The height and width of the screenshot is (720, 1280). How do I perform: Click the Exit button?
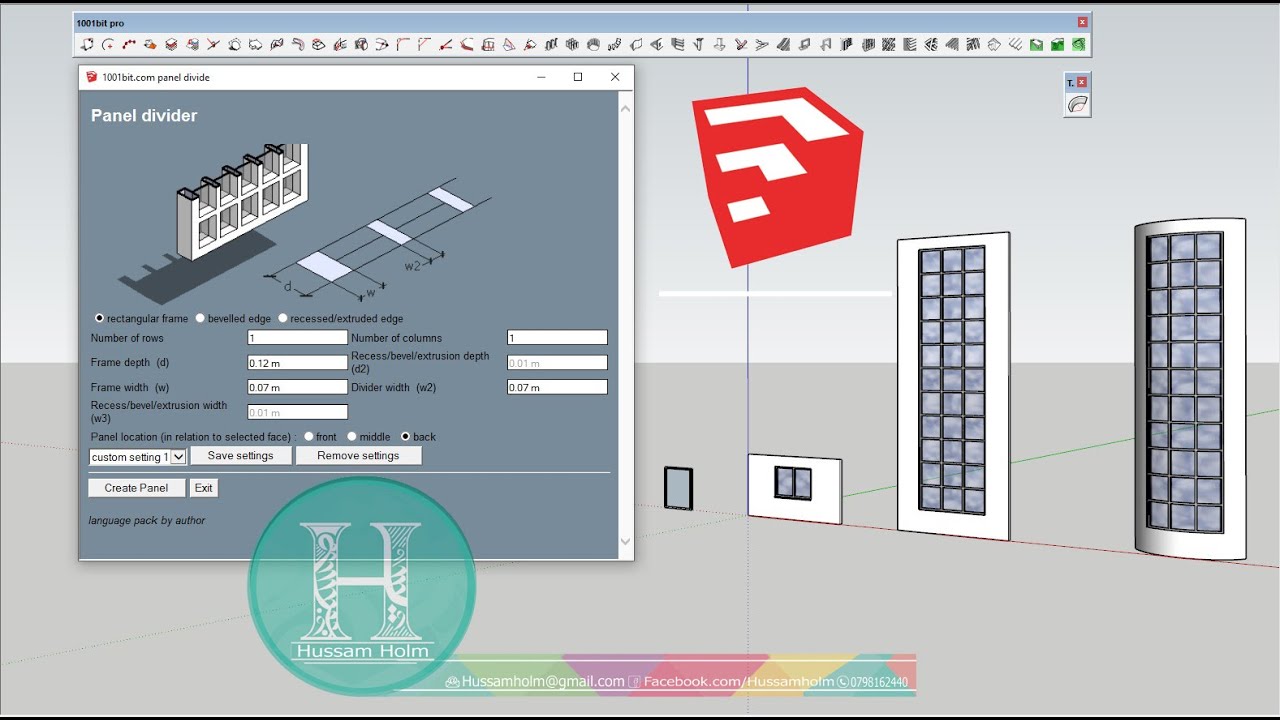204,488
